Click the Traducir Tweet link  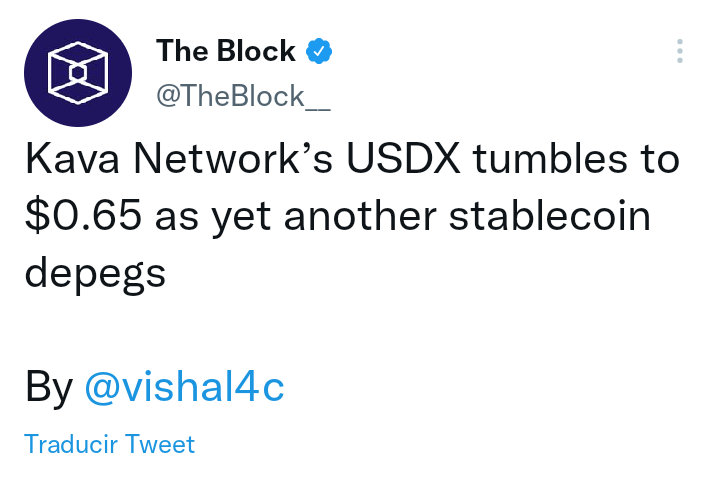pos(109,444)
